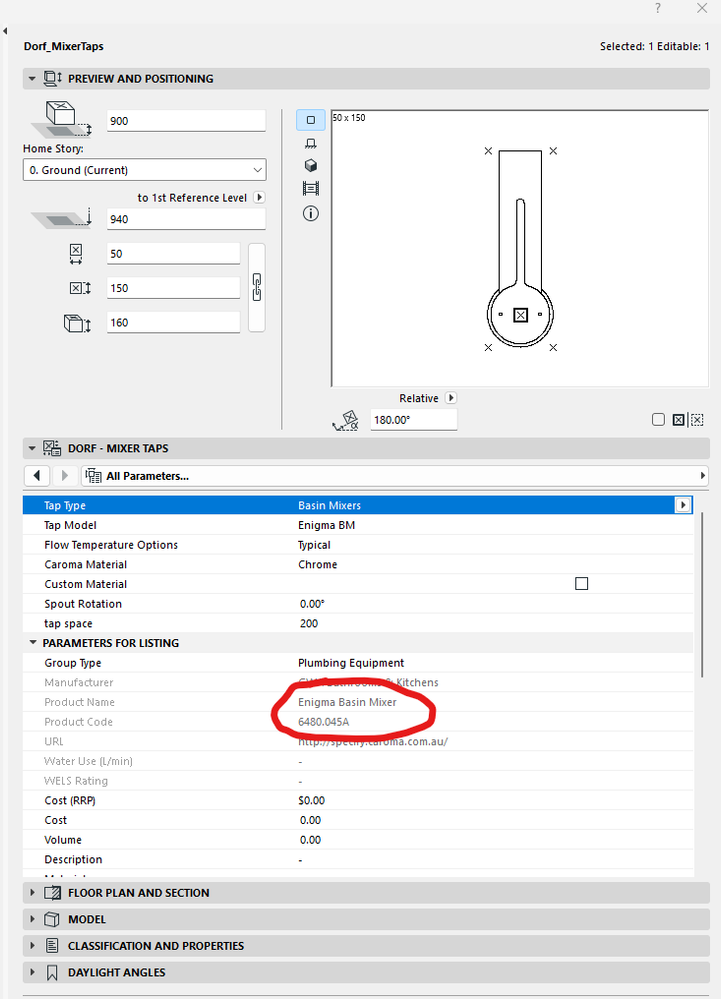Open the Relative rotation arrow menu
The width and height of the screenshot is (721, 999).
[x=451, y=398]
